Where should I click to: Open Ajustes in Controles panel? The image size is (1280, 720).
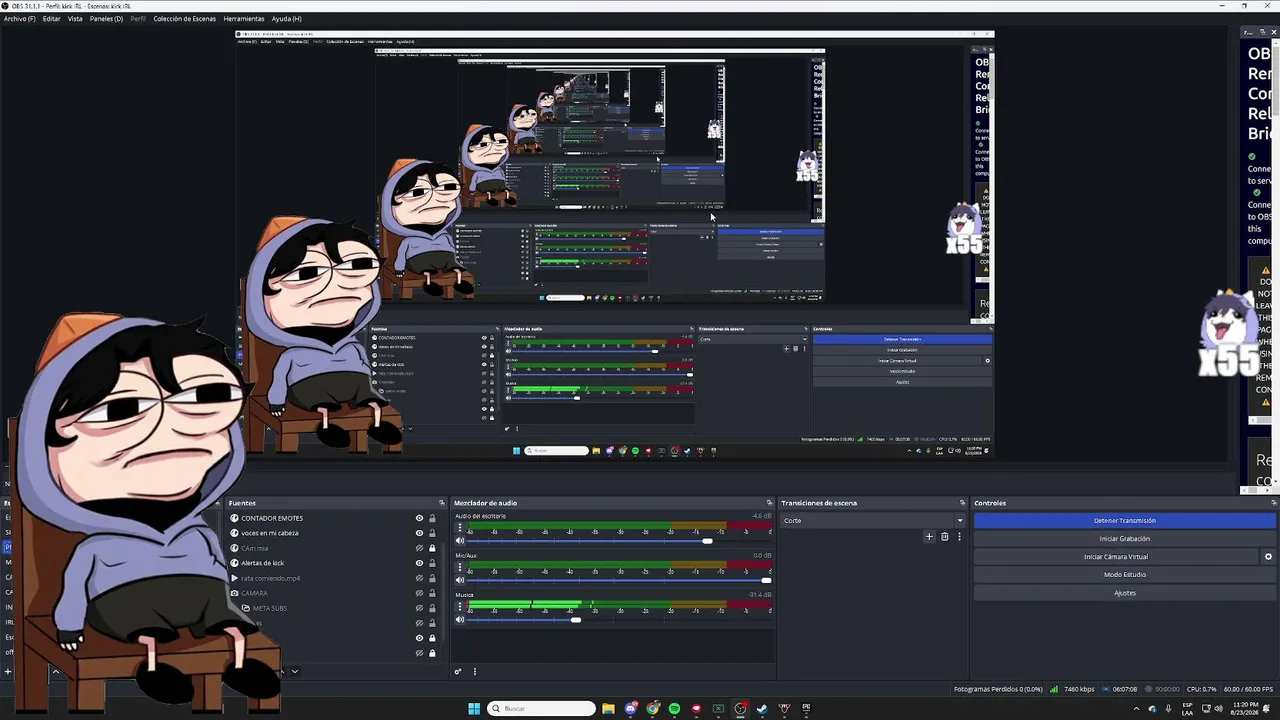(1124, 593)
